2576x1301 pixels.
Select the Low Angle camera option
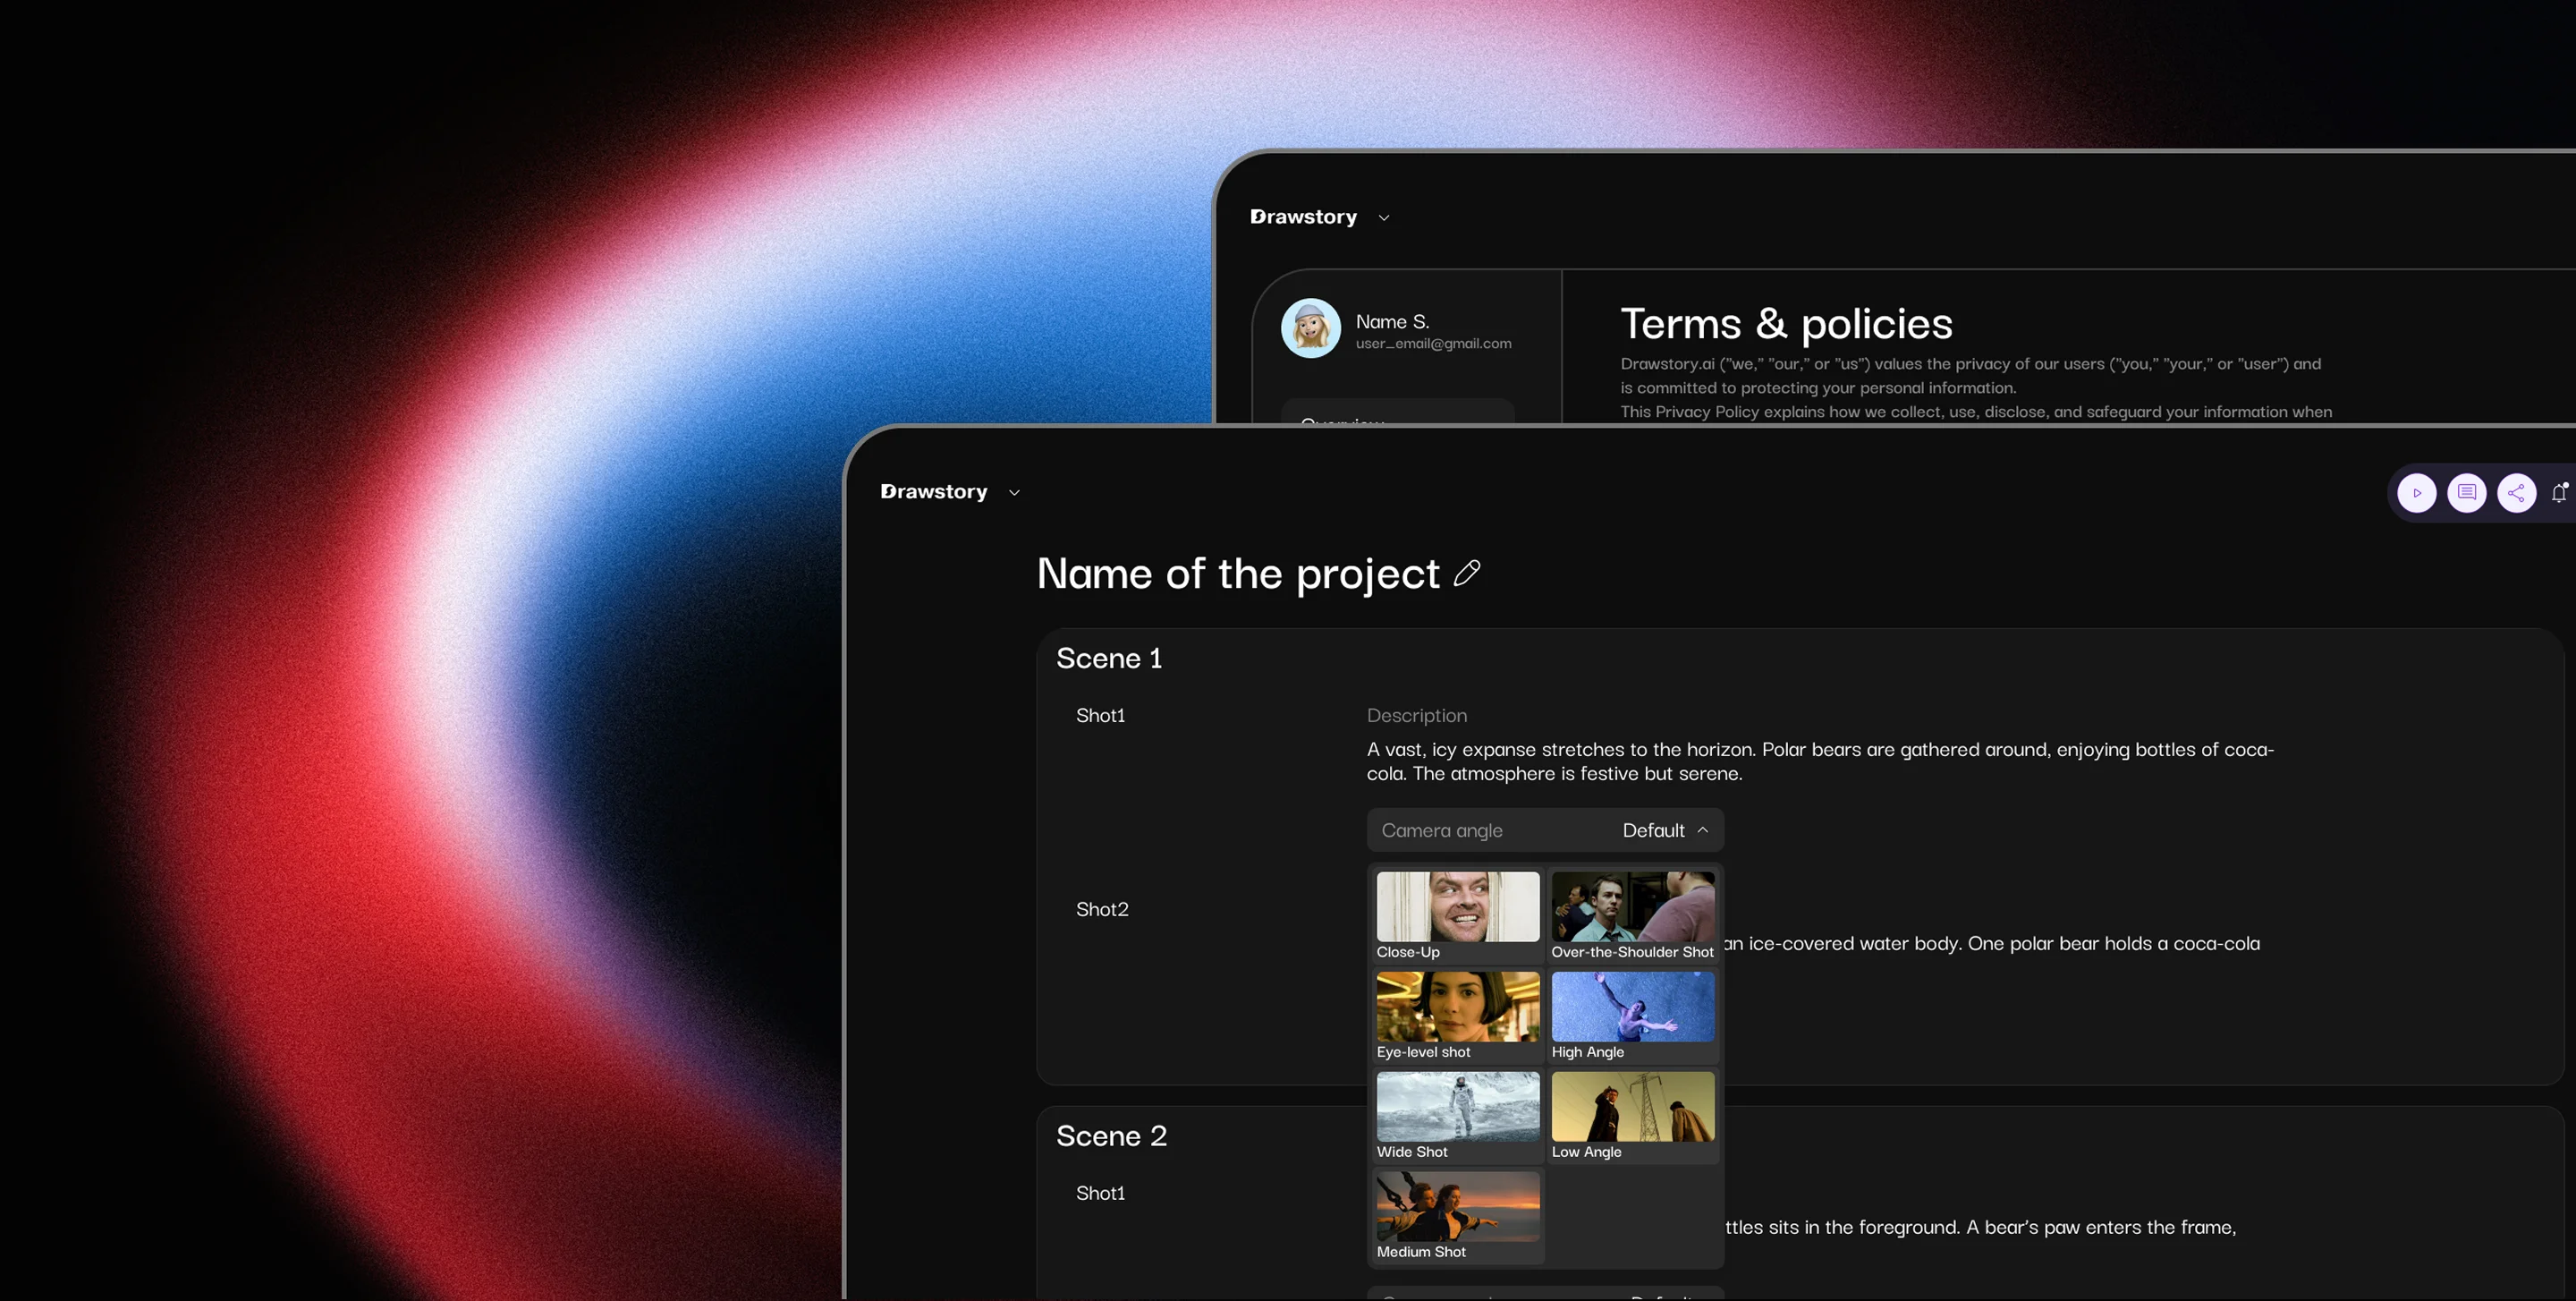tap(1633, 1116)
